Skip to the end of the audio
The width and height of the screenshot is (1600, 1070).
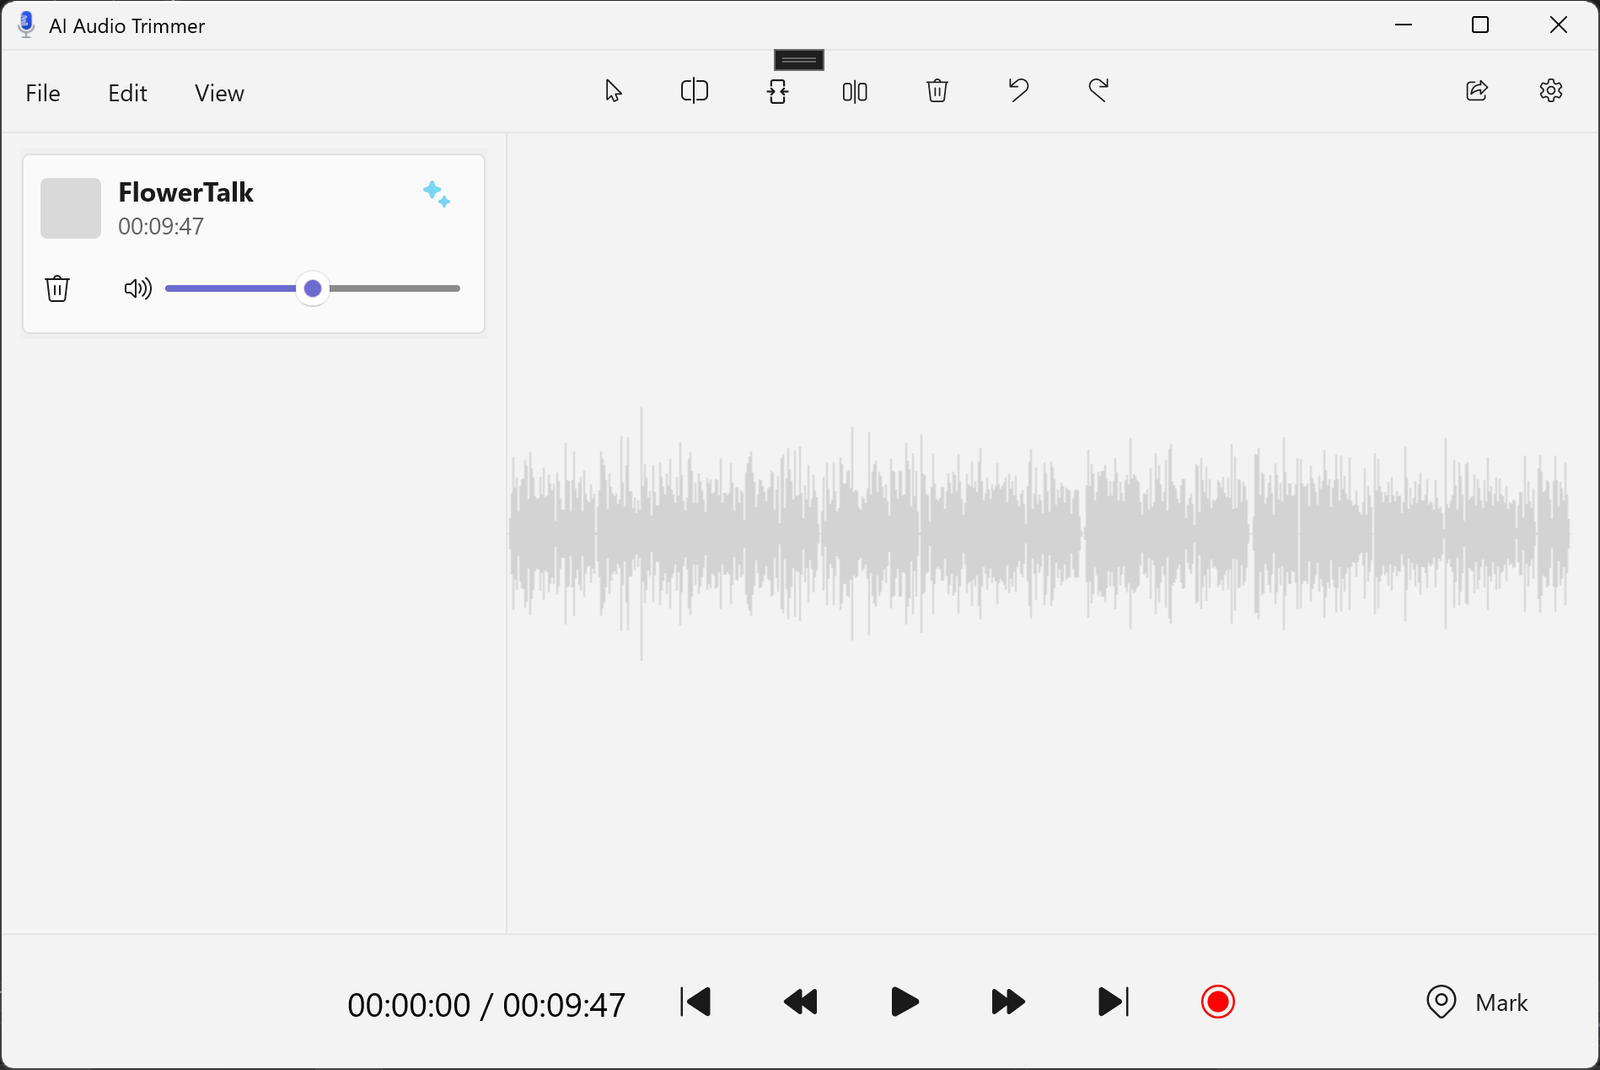(1113, 1002)
